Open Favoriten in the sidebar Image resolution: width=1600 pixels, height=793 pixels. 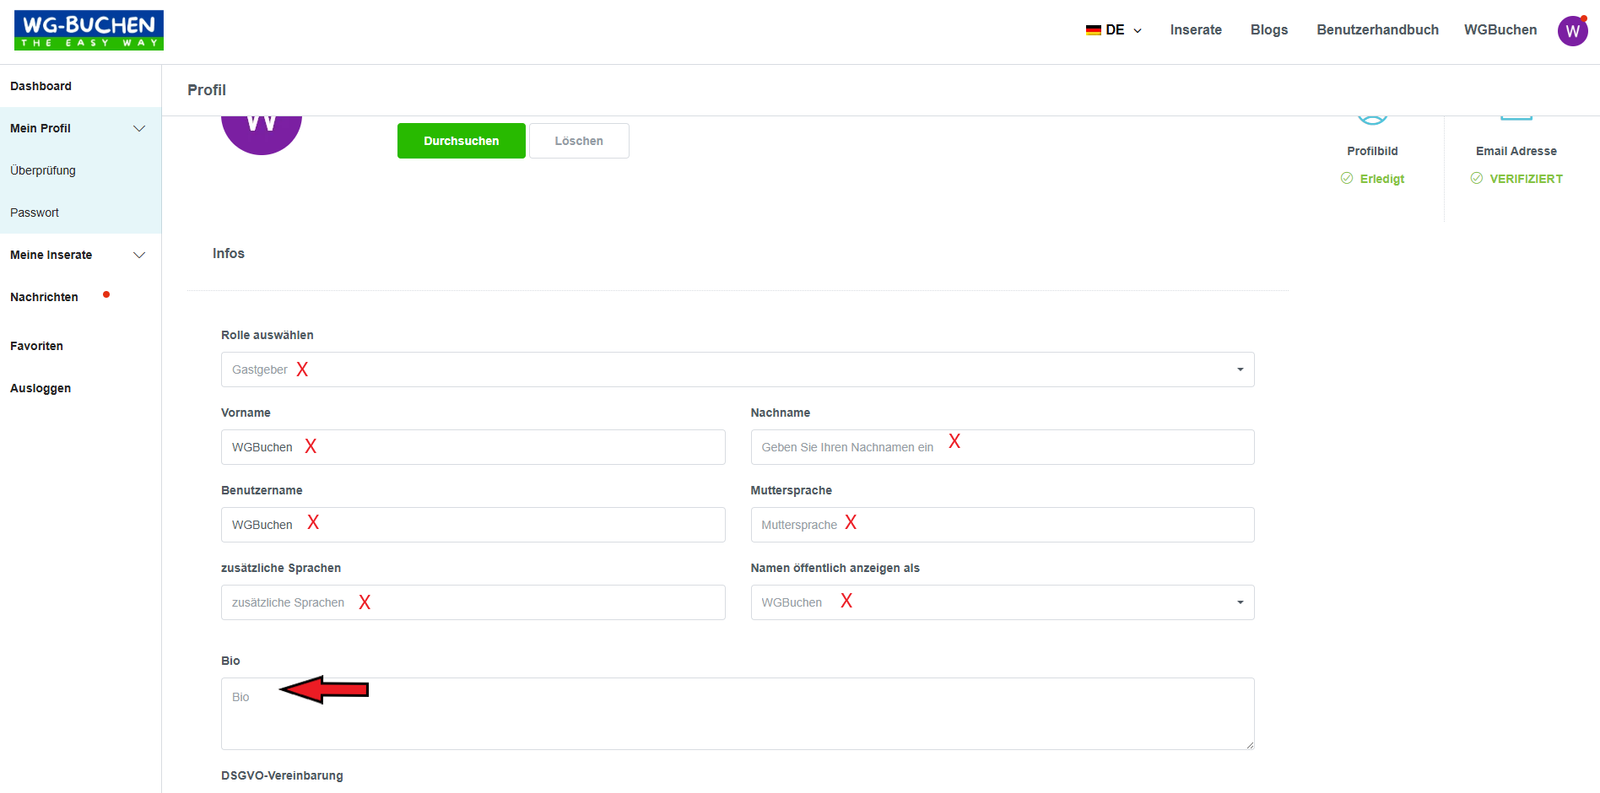(x=37, y=346)
